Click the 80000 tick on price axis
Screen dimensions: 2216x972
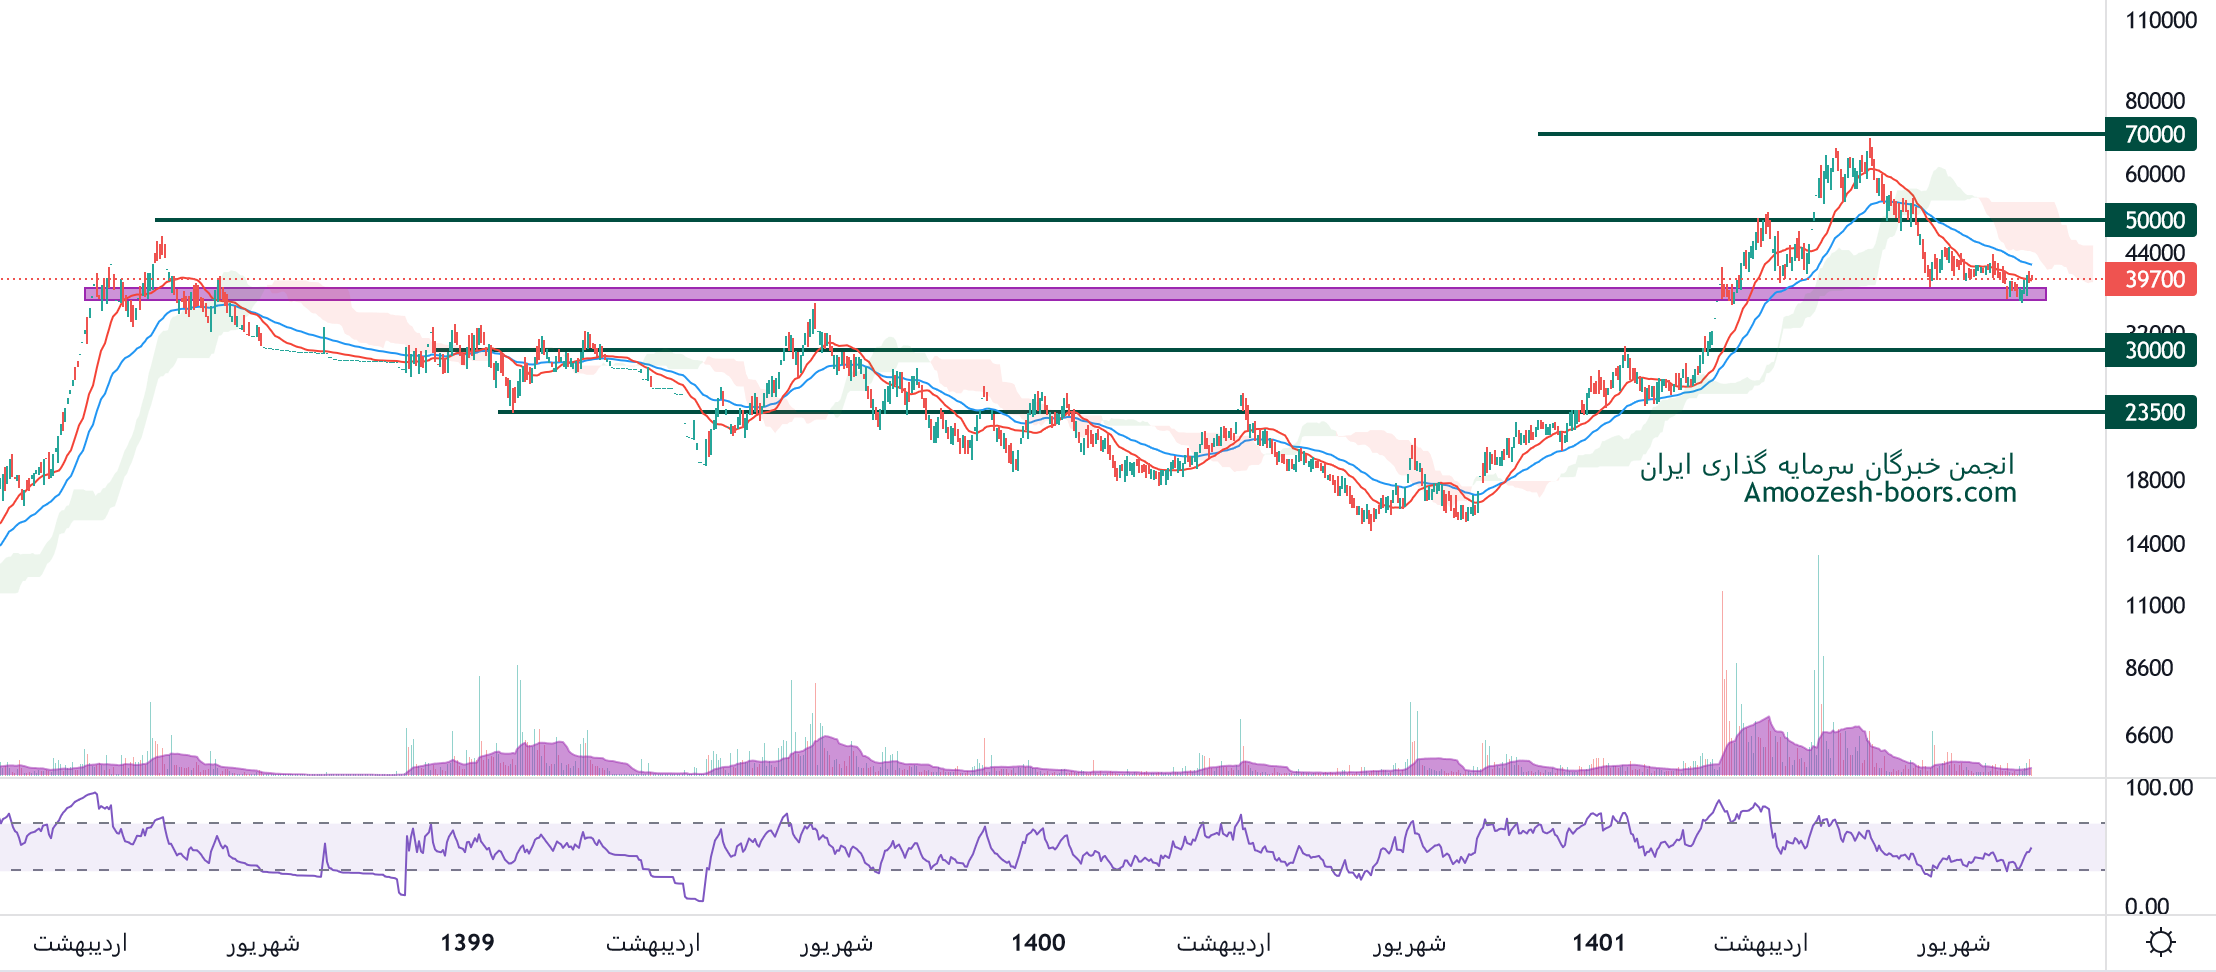tap(2154, 100)
